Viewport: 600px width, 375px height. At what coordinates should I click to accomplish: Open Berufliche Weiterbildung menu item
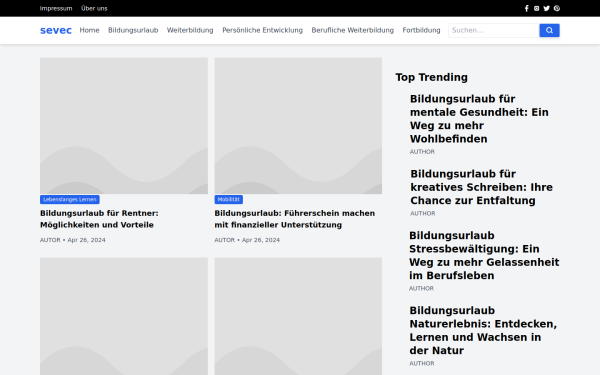[x=352, y=30]
